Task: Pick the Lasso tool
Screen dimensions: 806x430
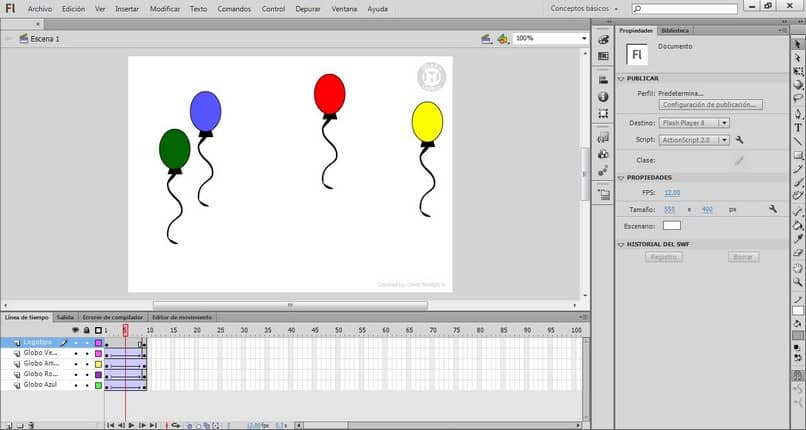Action: [798, 99]
